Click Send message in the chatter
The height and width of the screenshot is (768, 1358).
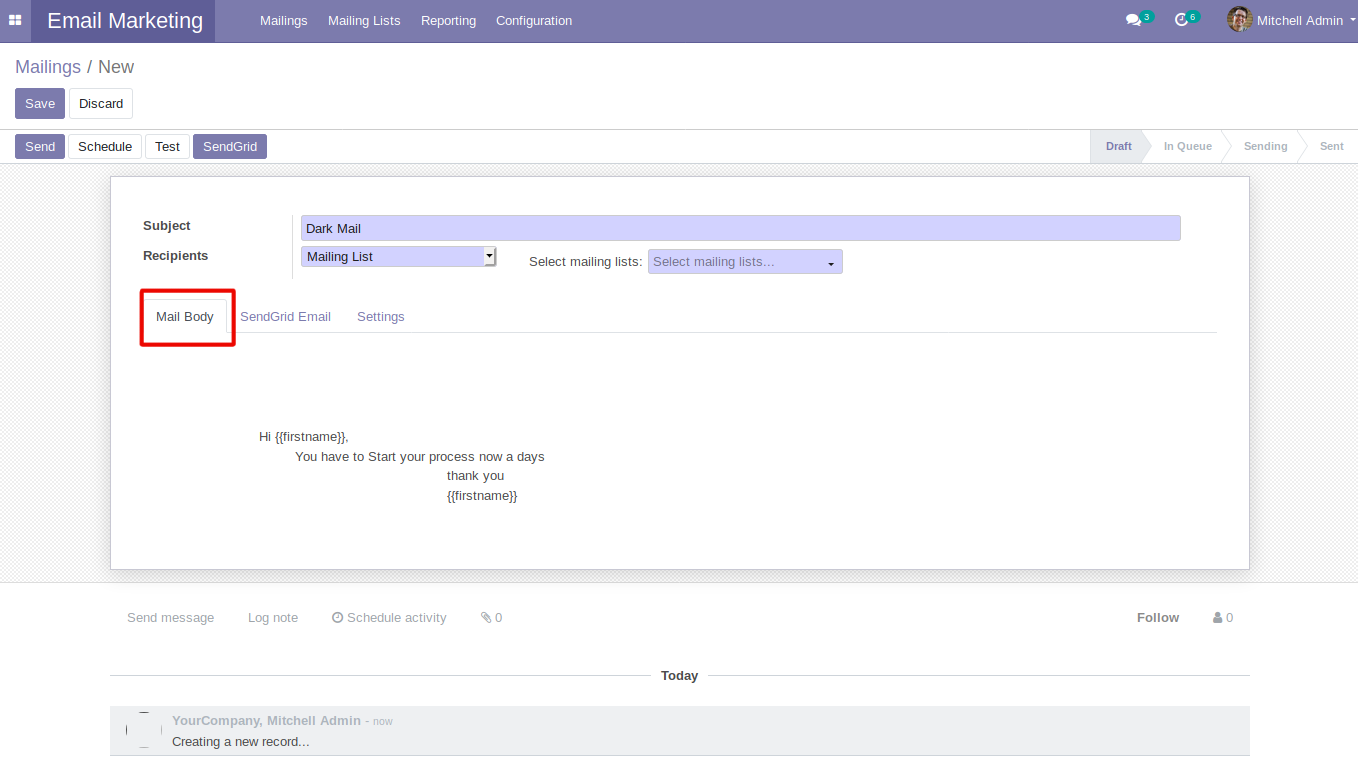pyautogui.click(x=171, y=618)
